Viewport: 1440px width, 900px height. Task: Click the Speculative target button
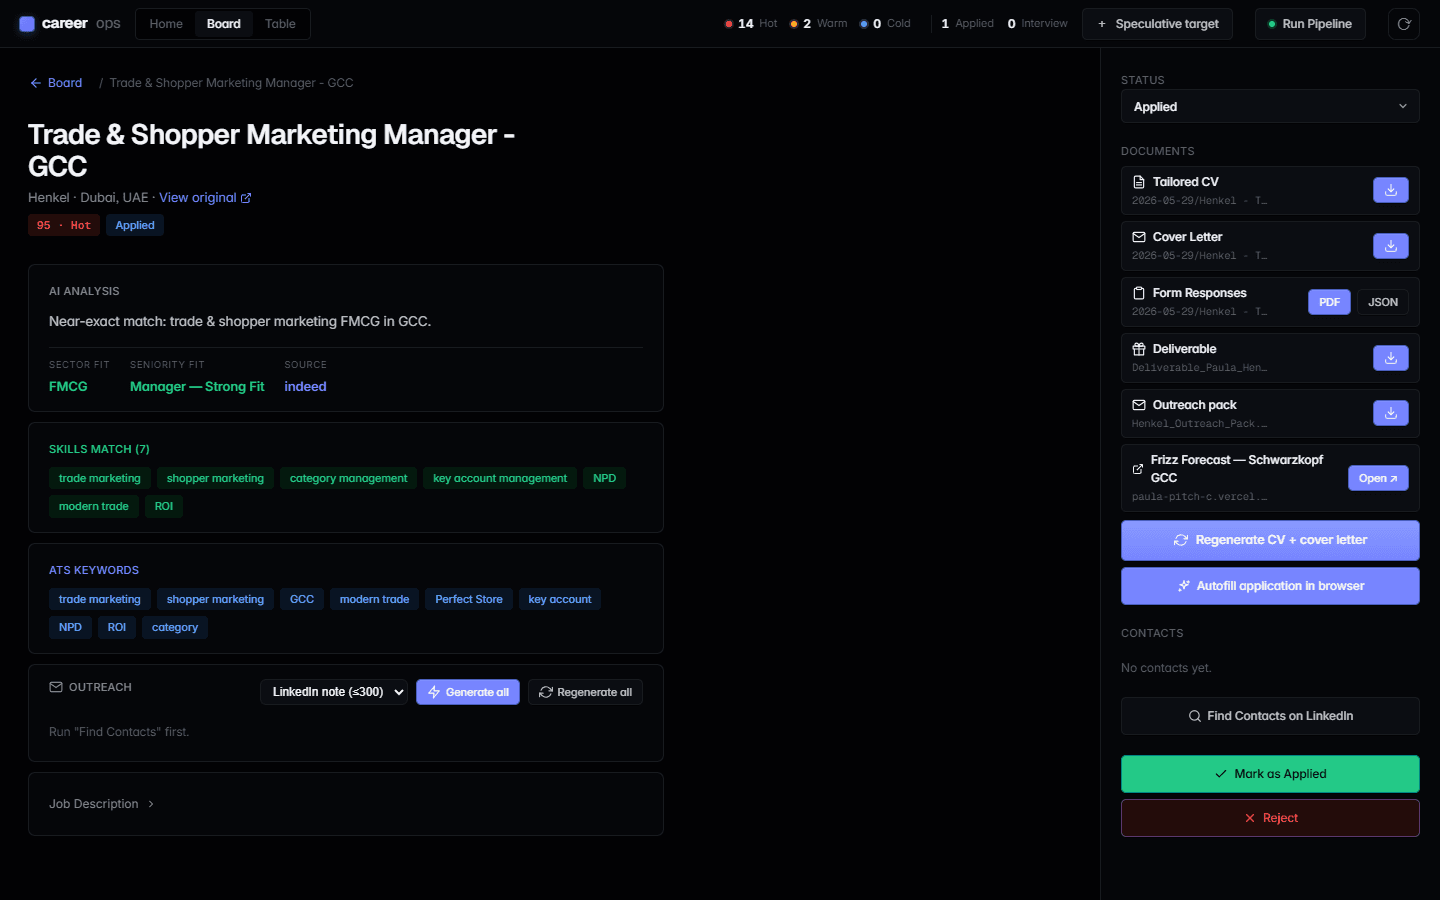point(1157,24)
